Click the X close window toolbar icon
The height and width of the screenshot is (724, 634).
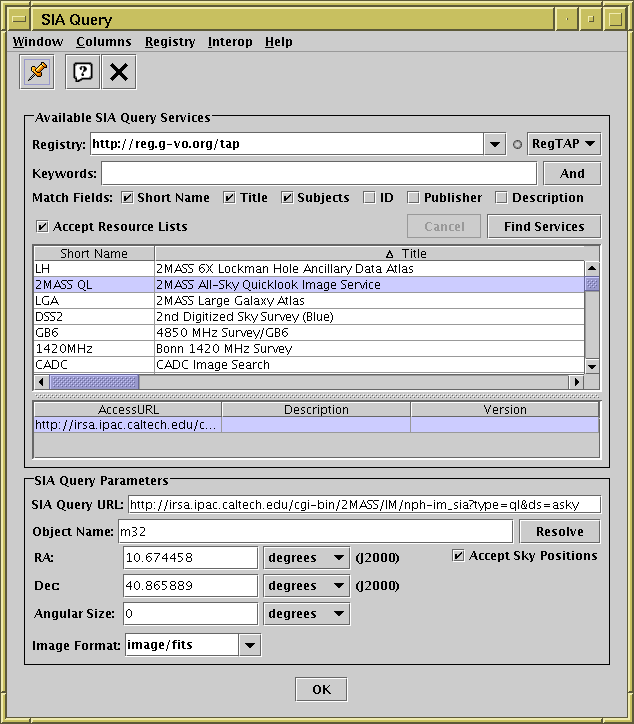coord(119,72)
